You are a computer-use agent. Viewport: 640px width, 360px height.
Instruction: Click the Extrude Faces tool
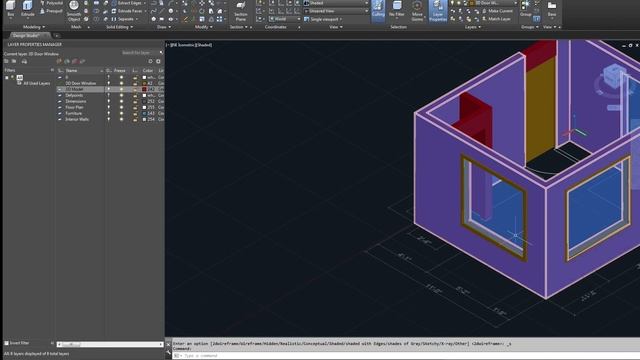pos(126,11)
